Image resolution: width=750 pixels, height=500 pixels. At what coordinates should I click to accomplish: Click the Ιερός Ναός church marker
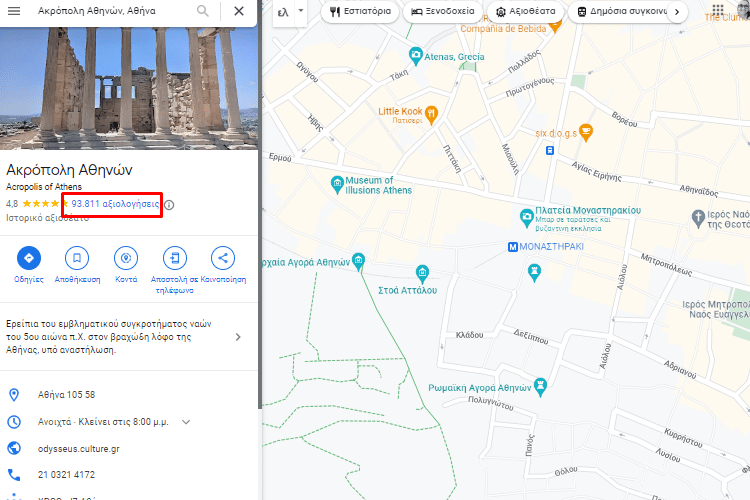click(x=698, y=218)
